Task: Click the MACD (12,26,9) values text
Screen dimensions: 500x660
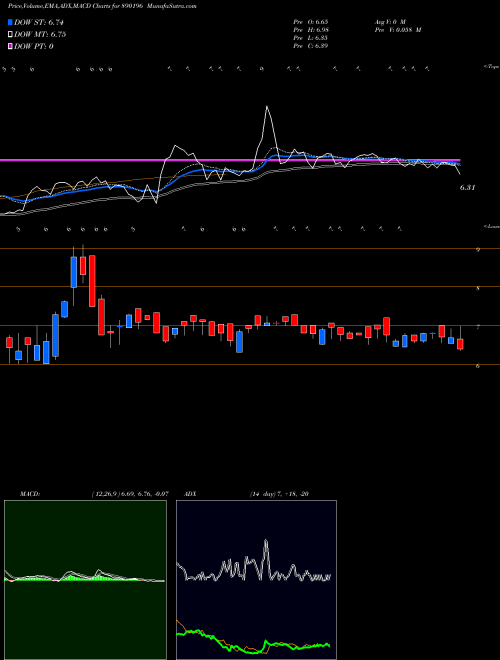Action: pos(129,494)
